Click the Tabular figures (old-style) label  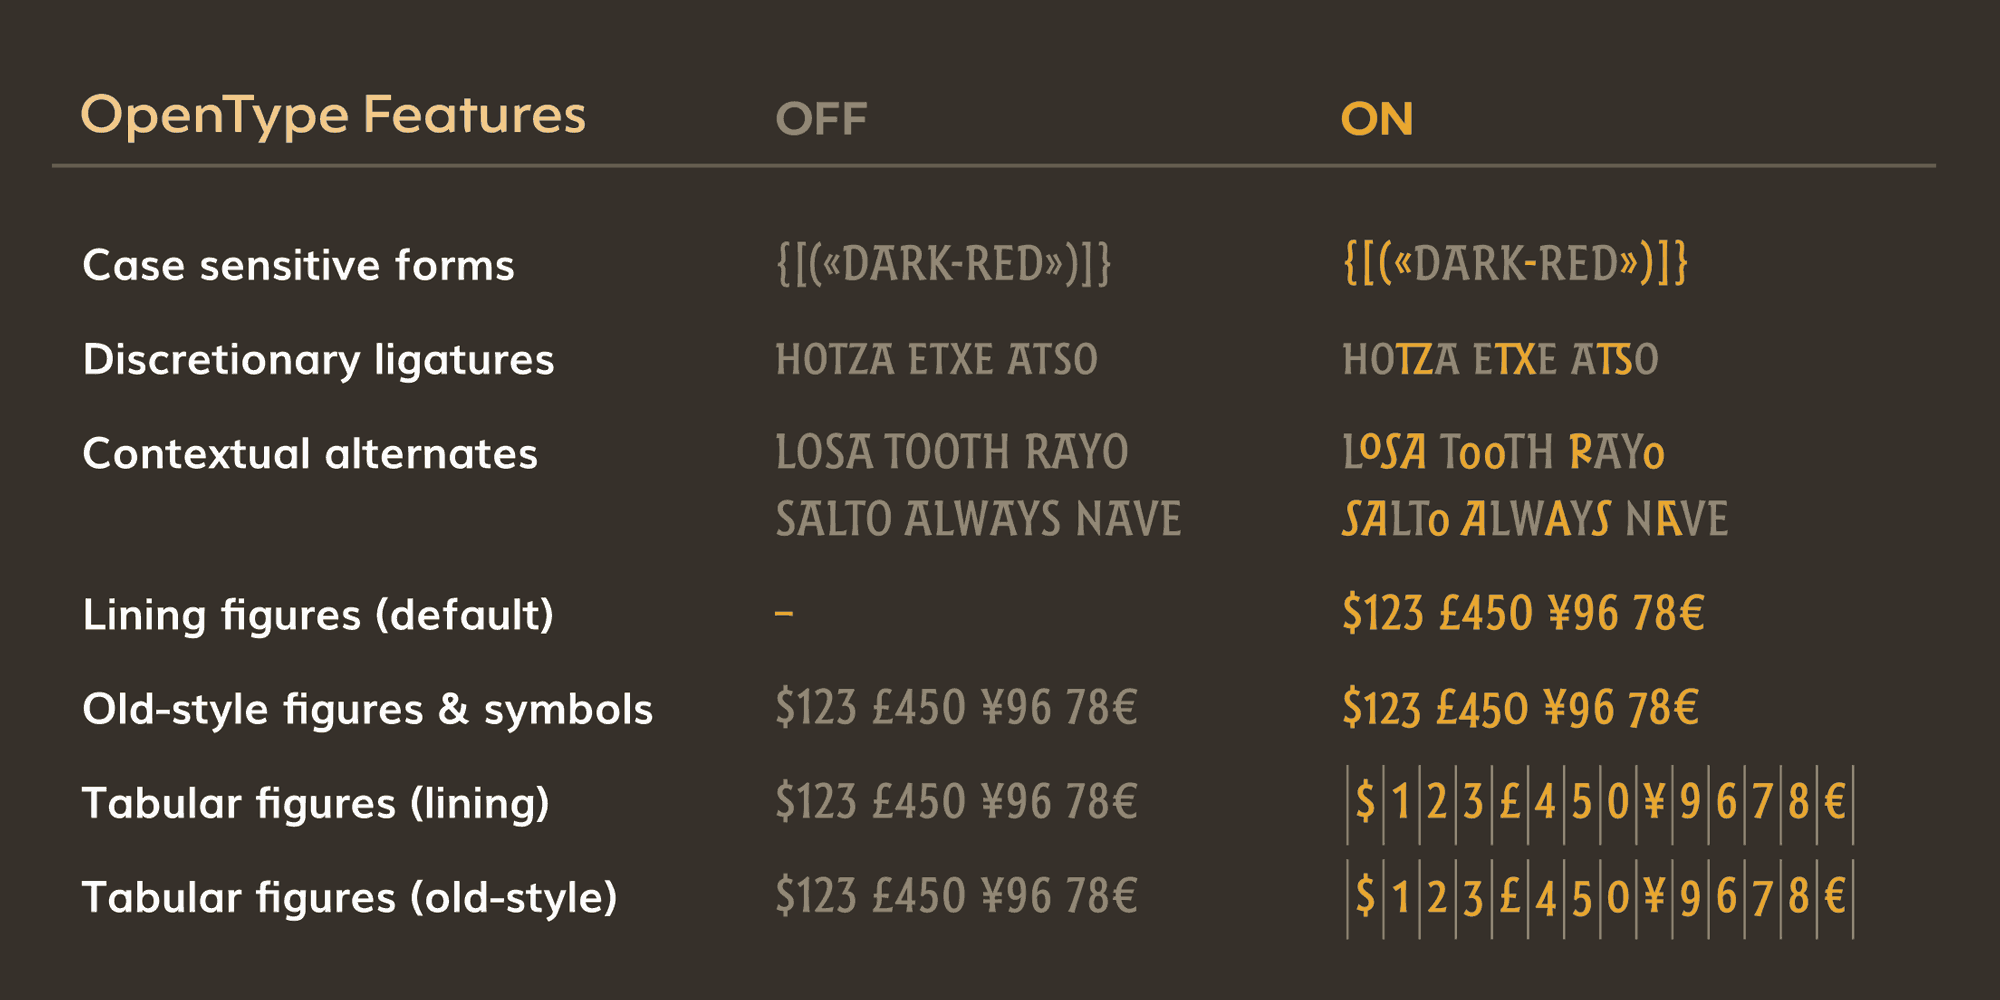click(x=349, y=897)
